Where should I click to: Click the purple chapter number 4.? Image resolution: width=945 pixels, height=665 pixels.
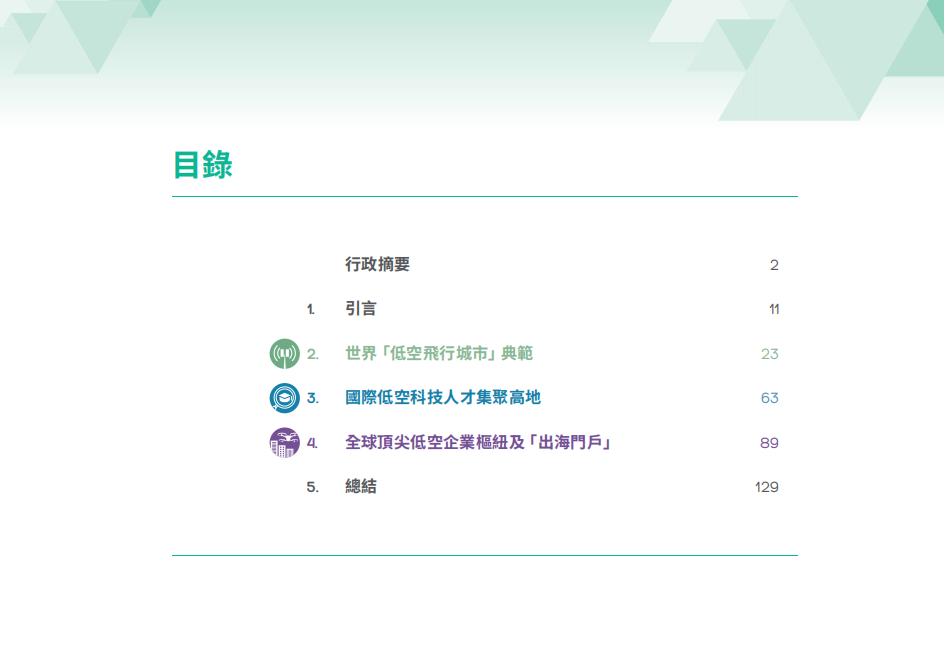pos(312,443)
